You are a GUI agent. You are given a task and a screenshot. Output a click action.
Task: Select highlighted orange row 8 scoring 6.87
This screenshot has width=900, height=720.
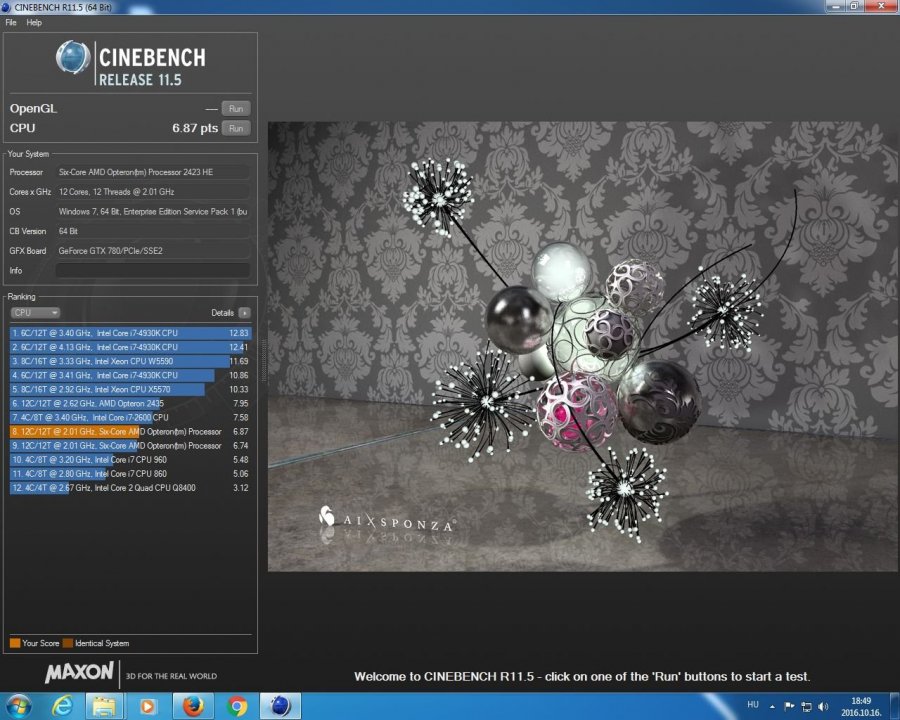tap(130, 431)
